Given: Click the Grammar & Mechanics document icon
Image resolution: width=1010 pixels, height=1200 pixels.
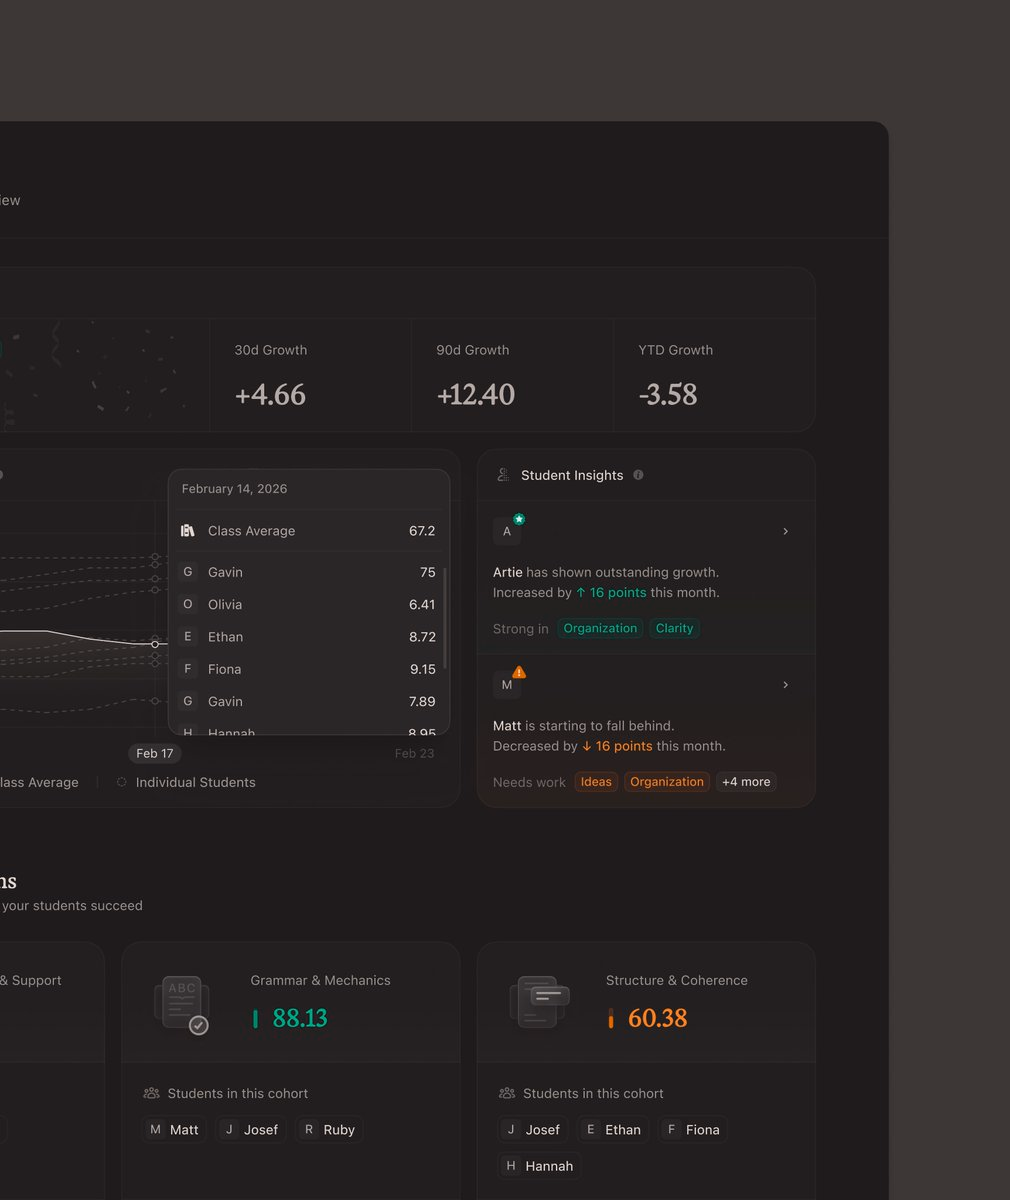Looking at the screenshot, I should coord(183,1004).
